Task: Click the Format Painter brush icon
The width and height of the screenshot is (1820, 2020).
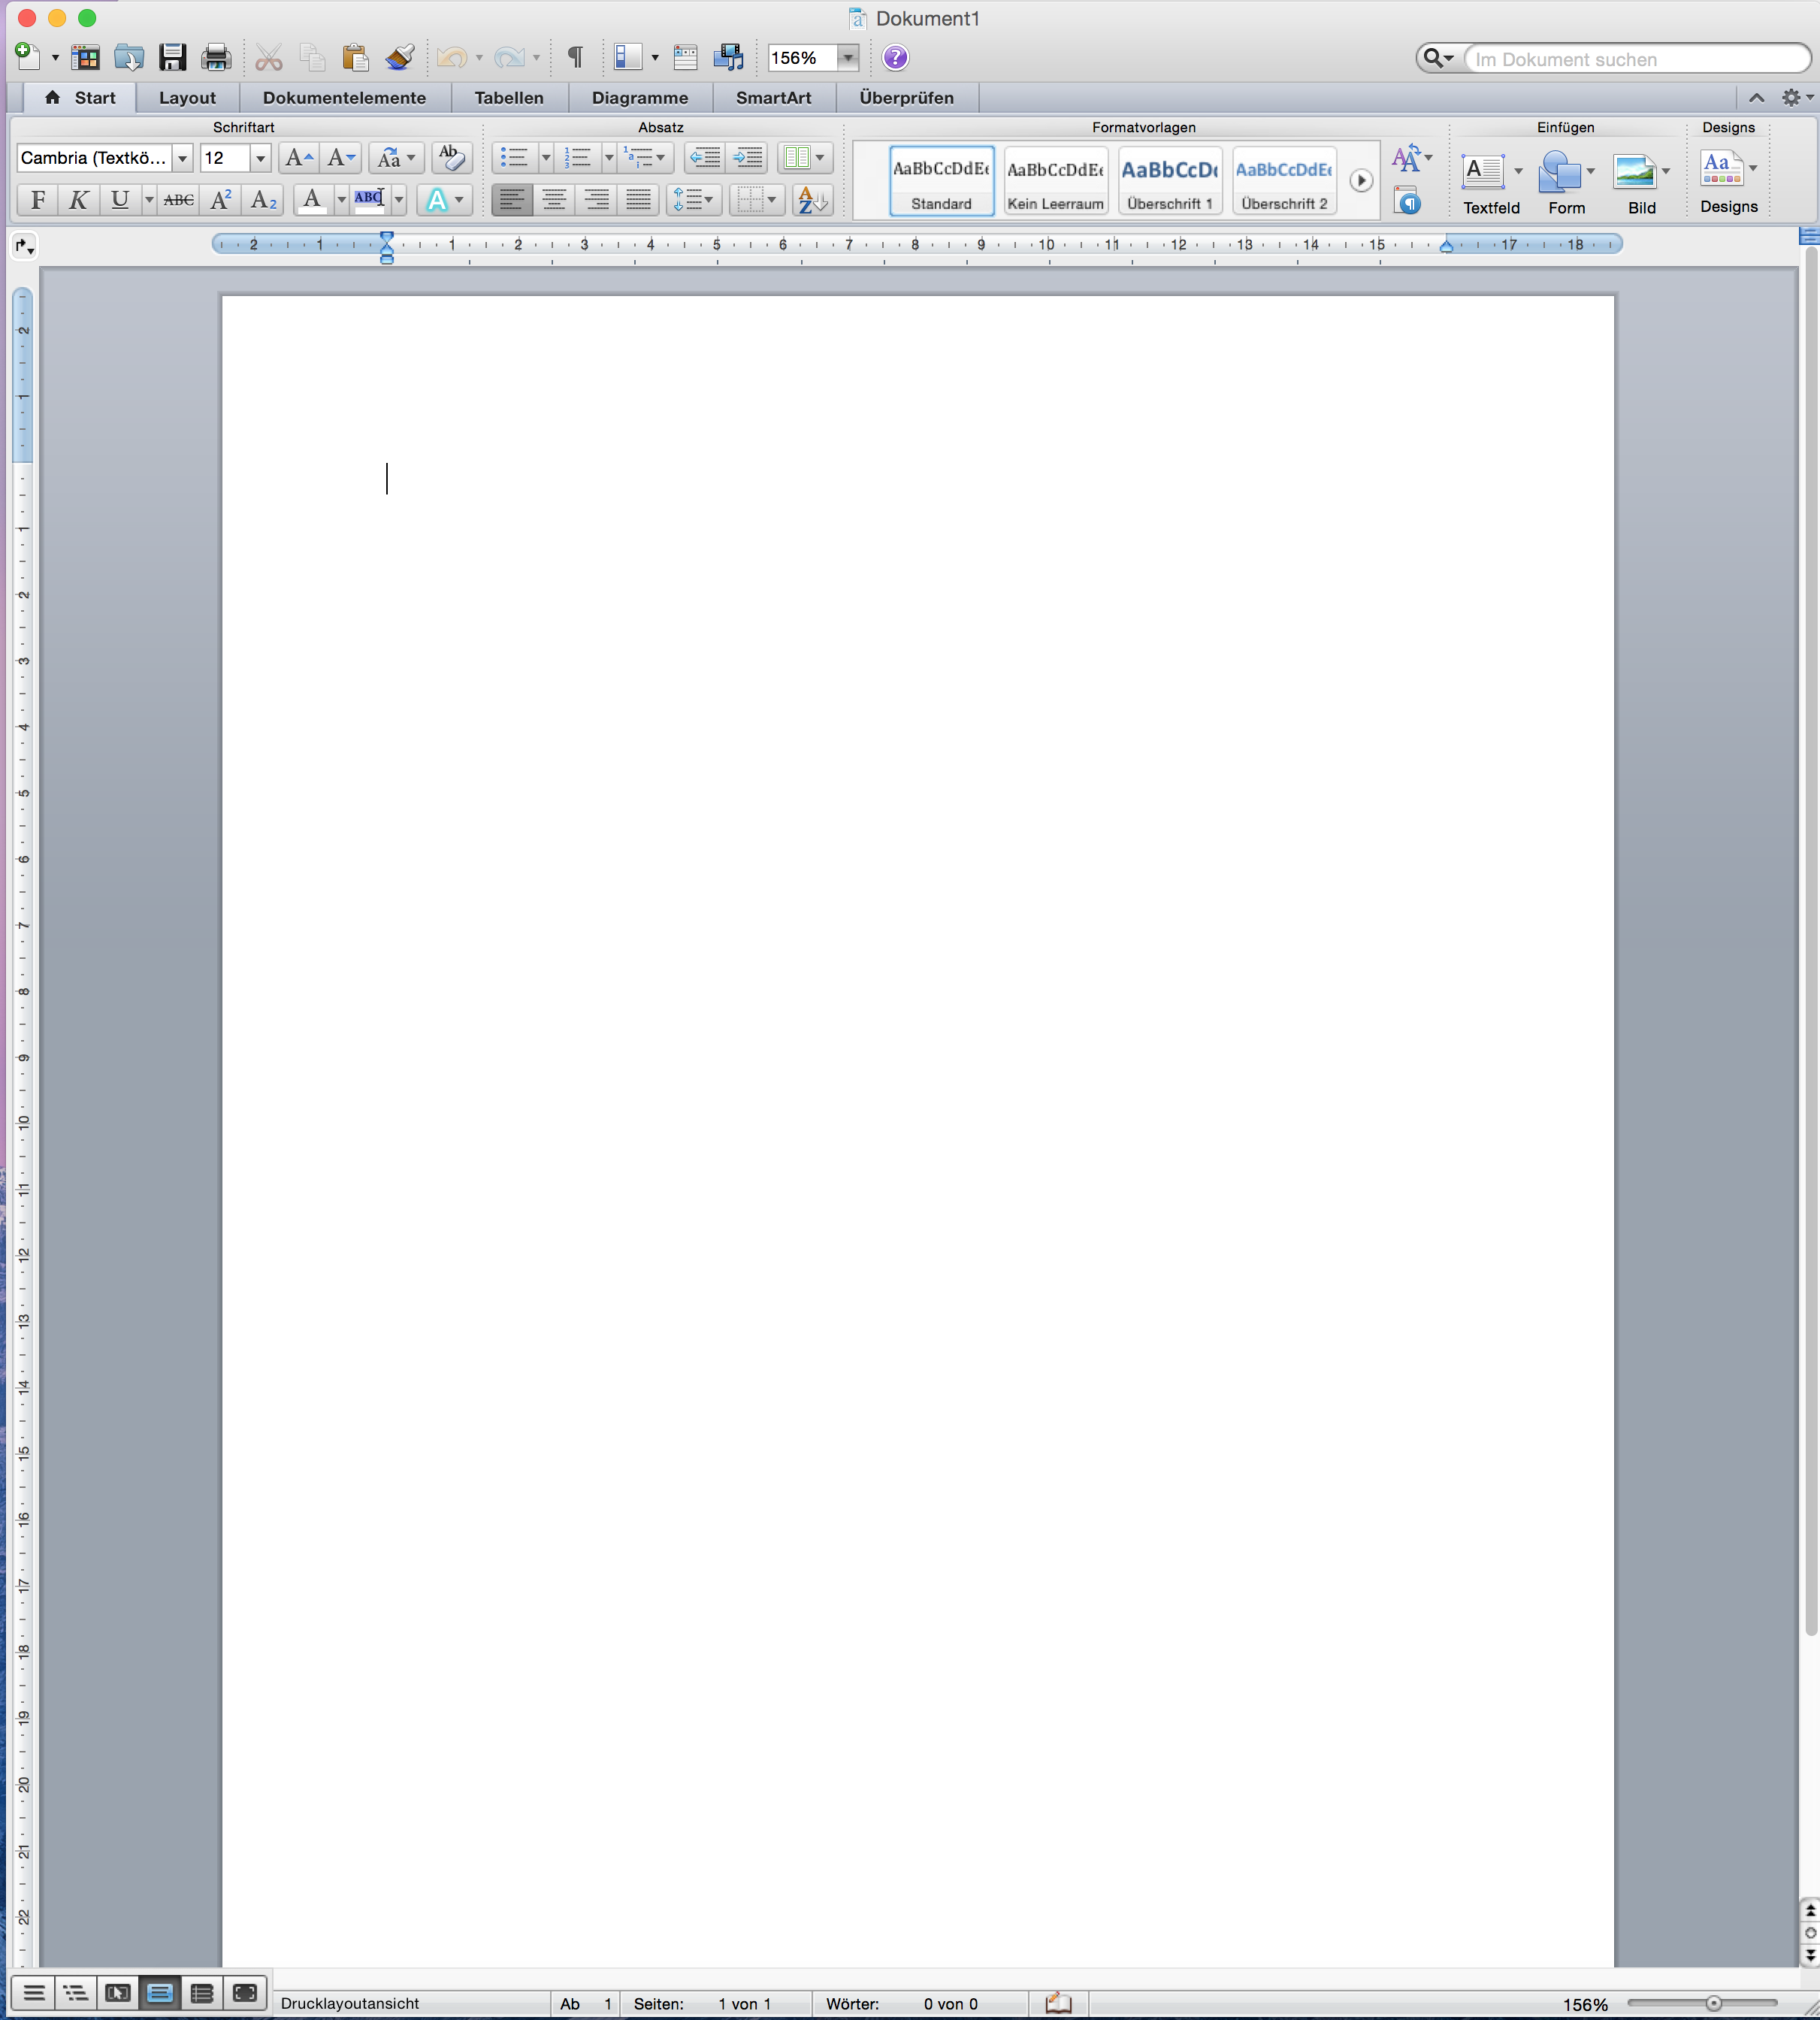Action: (400, 57)
